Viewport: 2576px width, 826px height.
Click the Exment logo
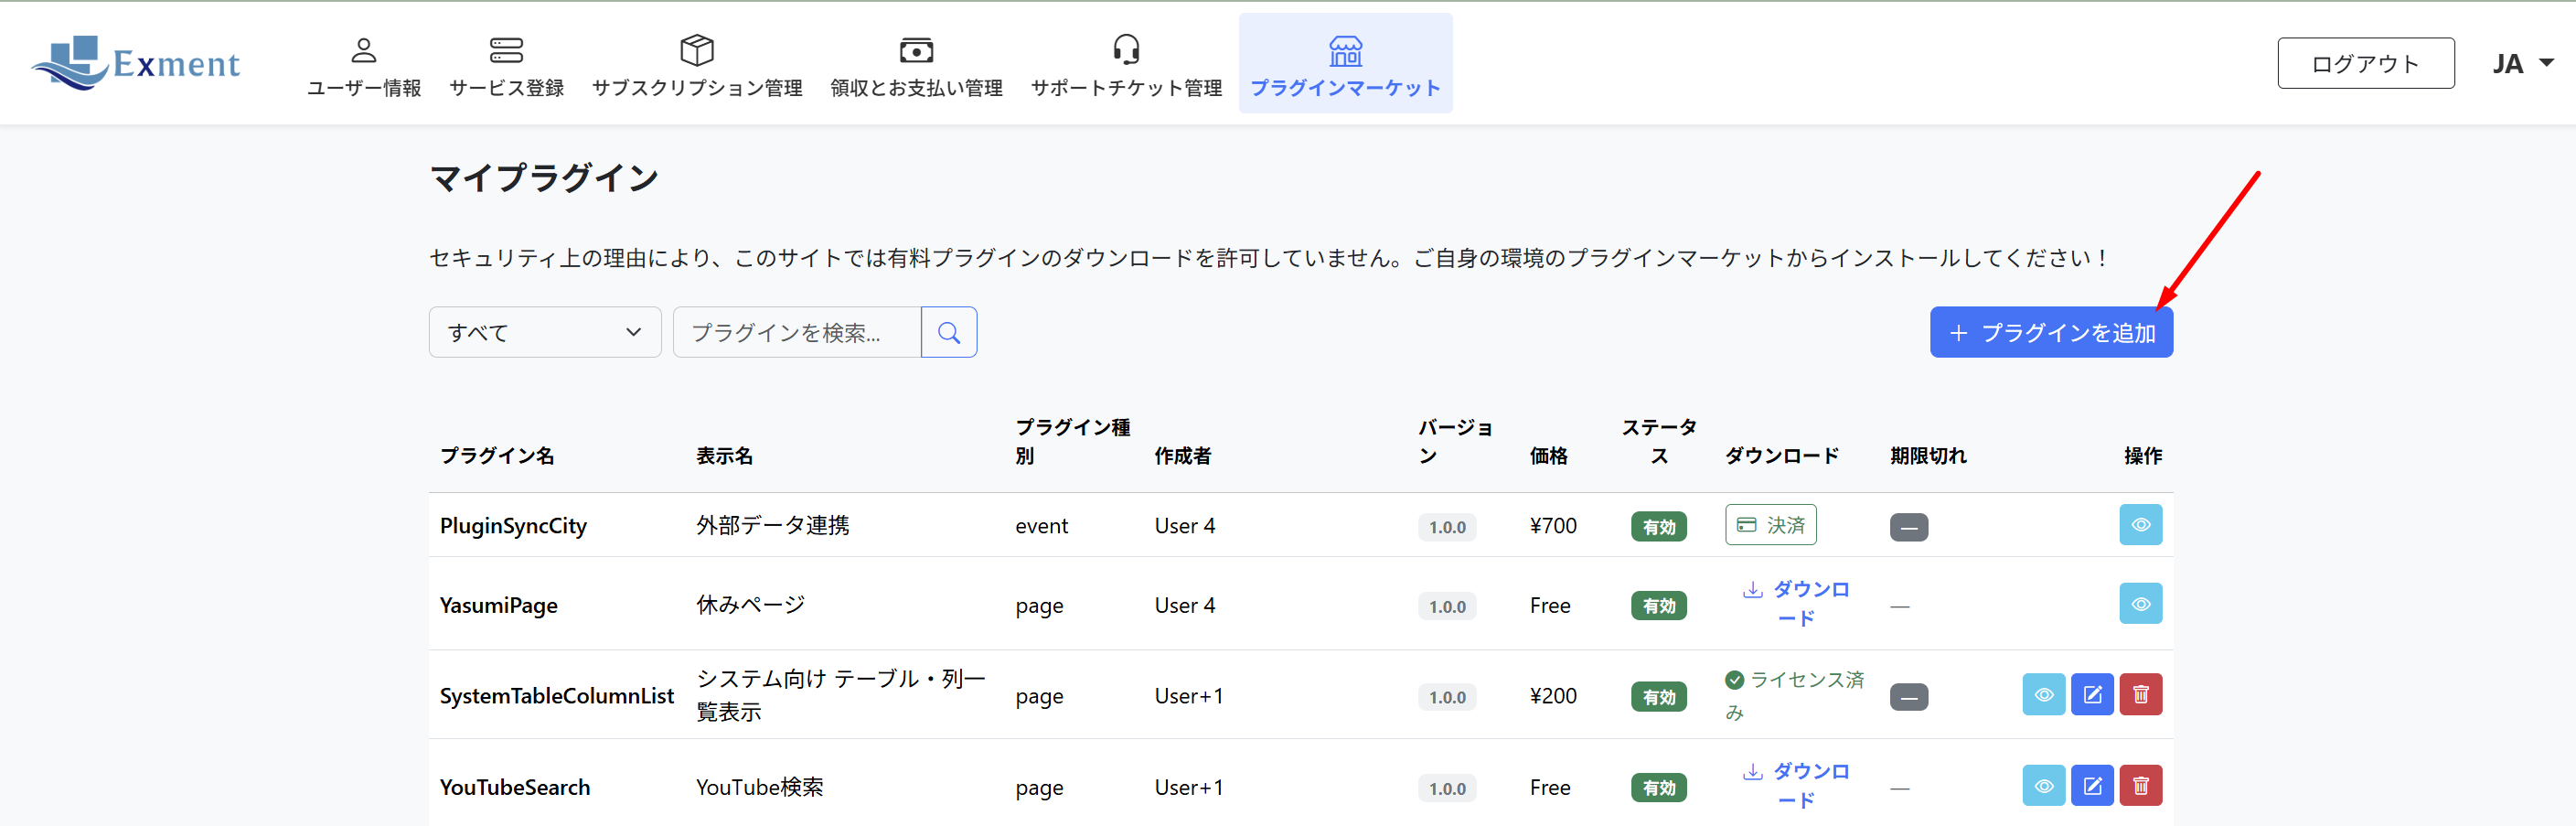pyautogui.click(x=136, y=63)
